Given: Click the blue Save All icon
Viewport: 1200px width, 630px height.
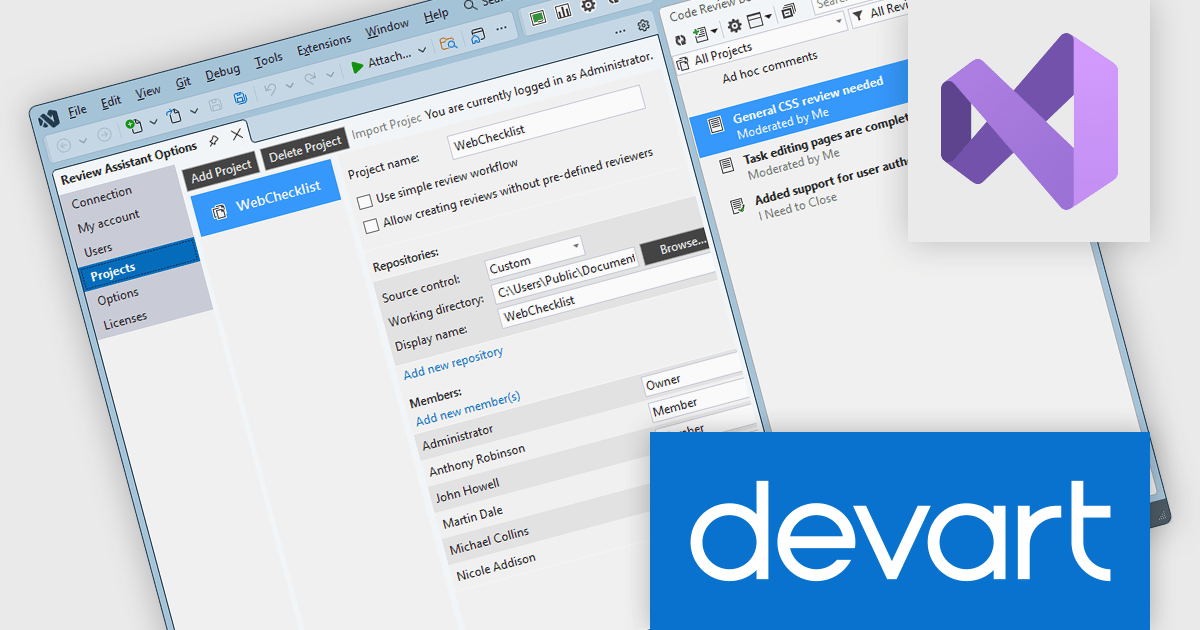Looking at the screenshot, I should point(240,98).
